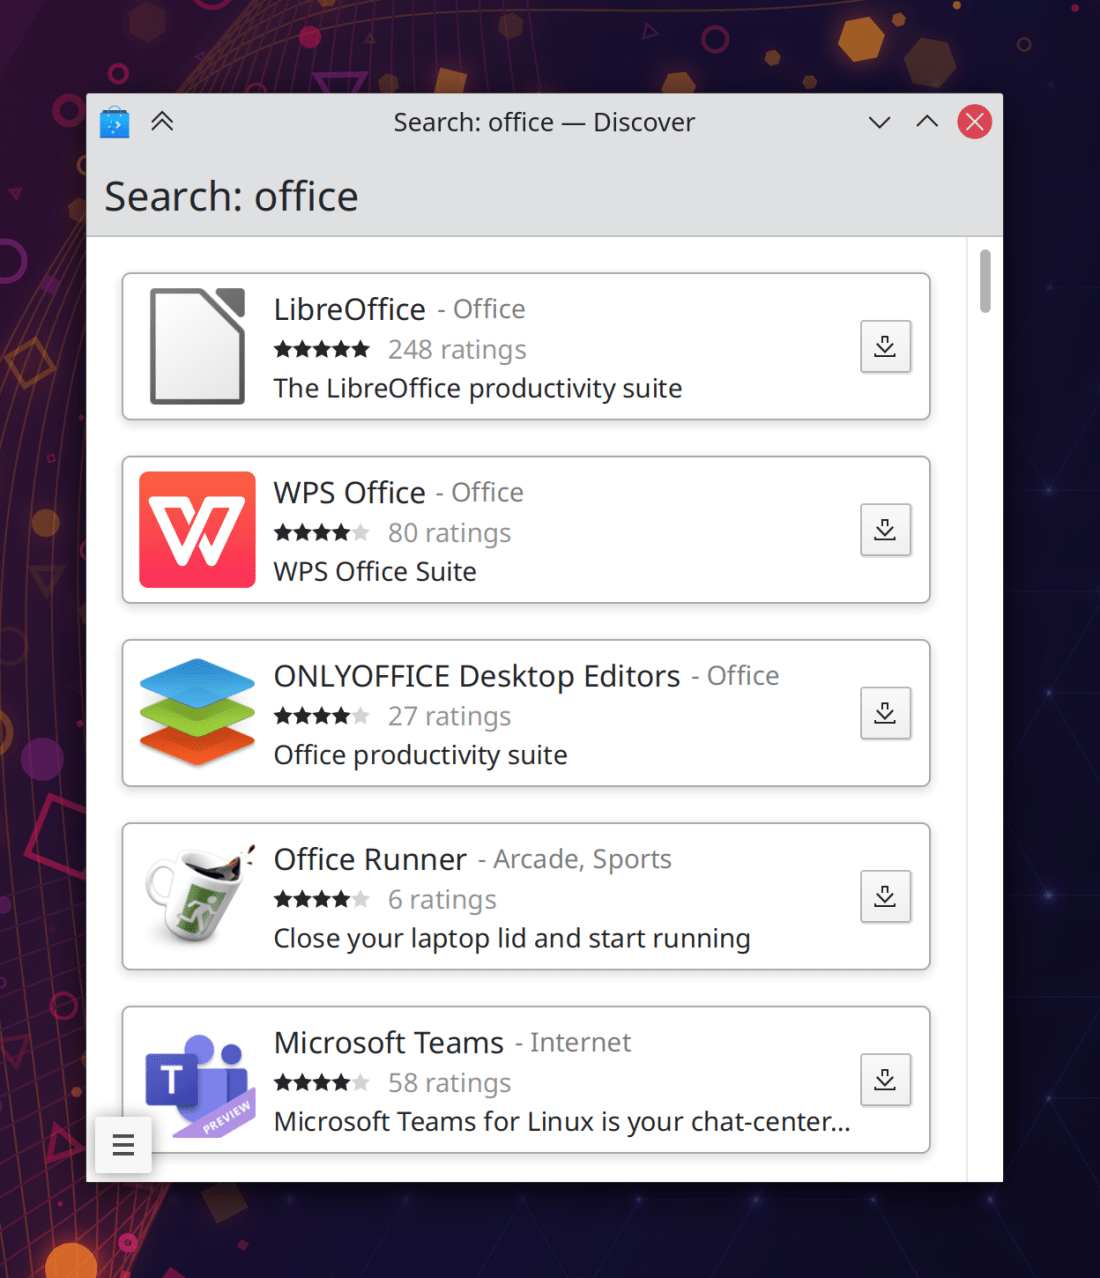This screenshot has height=1278, width=1100.
Task: Install WPS Office using its download button
Action: pyautogui.click(x=885, y=530)
